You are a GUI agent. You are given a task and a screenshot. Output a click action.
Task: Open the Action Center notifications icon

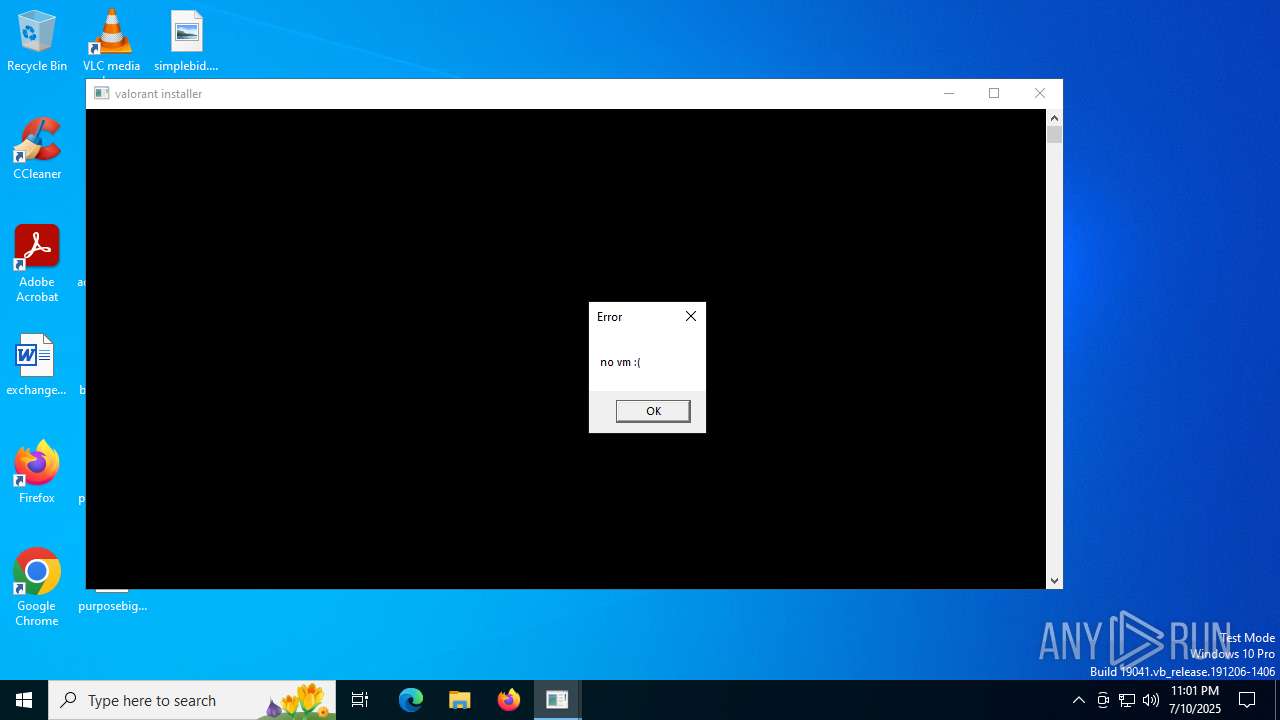coord(1247,700)
